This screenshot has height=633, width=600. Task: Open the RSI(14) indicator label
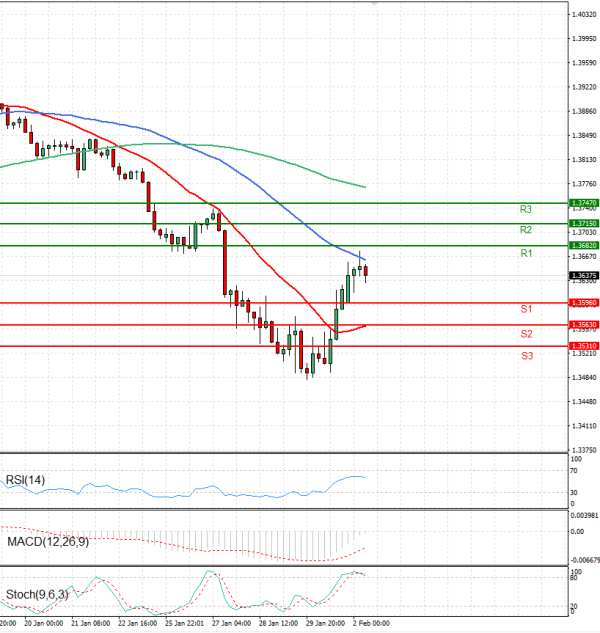click(26, 481)
